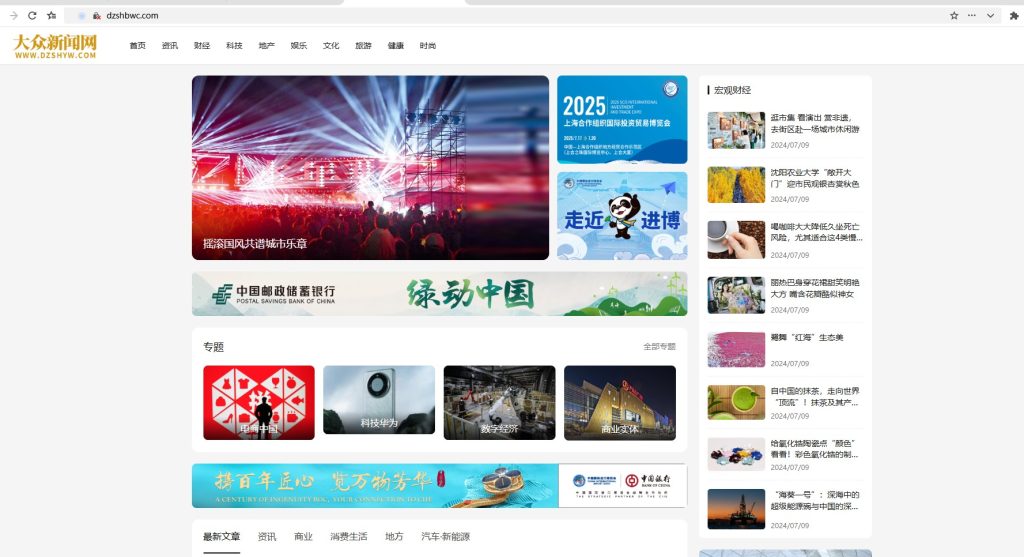
Task: Open article 丽热巴身穿花裙甜美明艳大方
Action: [x=814, y=289]
